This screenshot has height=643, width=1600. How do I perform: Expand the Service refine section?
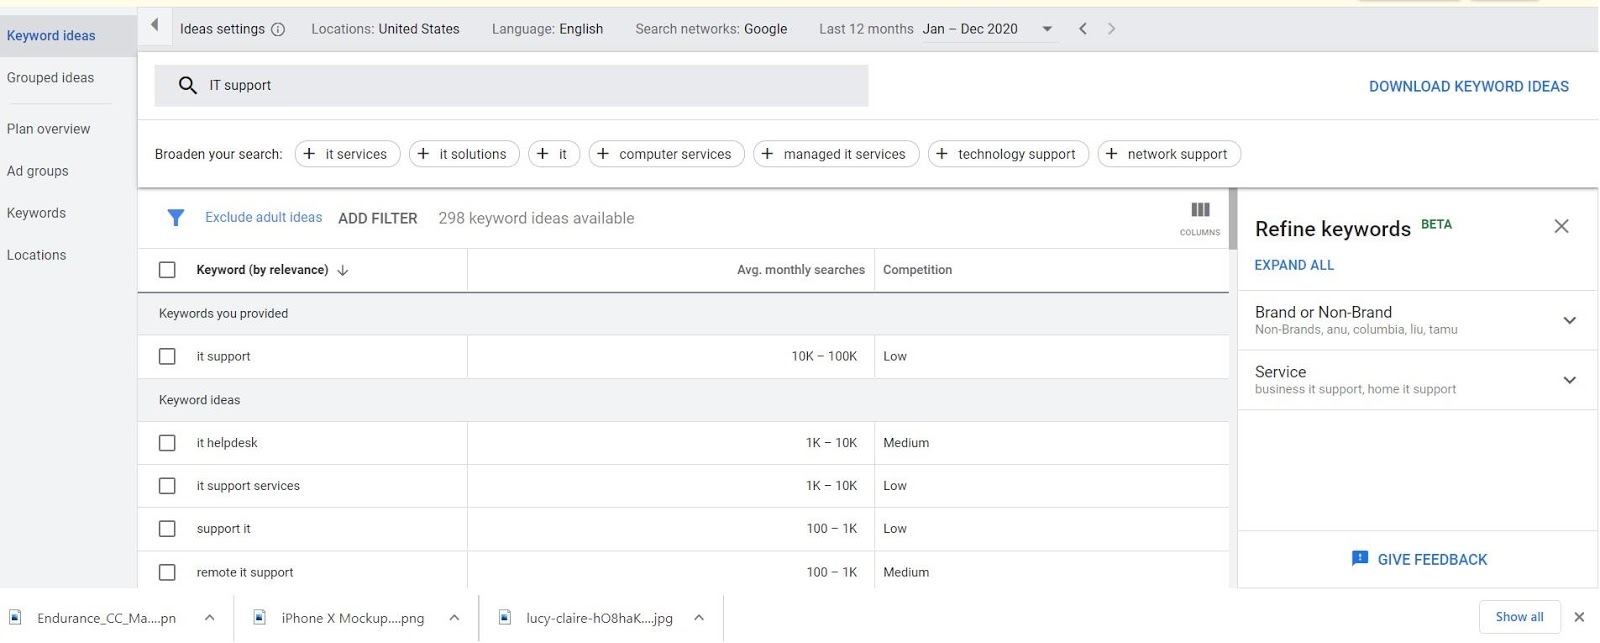pos(1569,380)
